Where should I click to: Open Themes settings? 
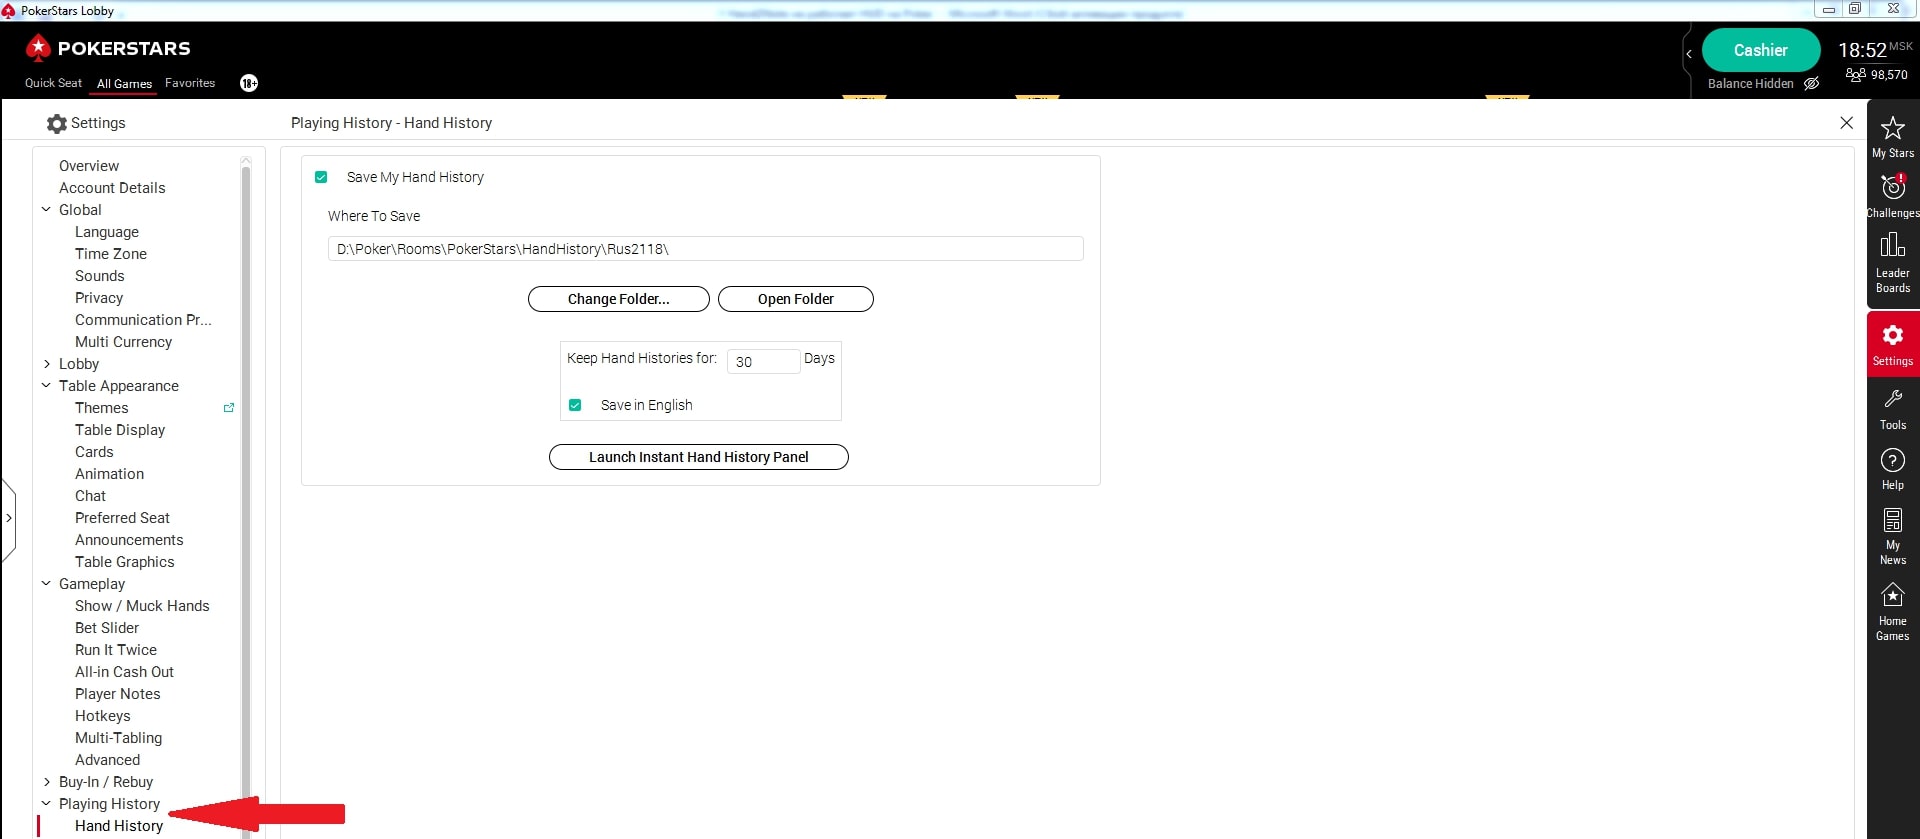point(102,408)
